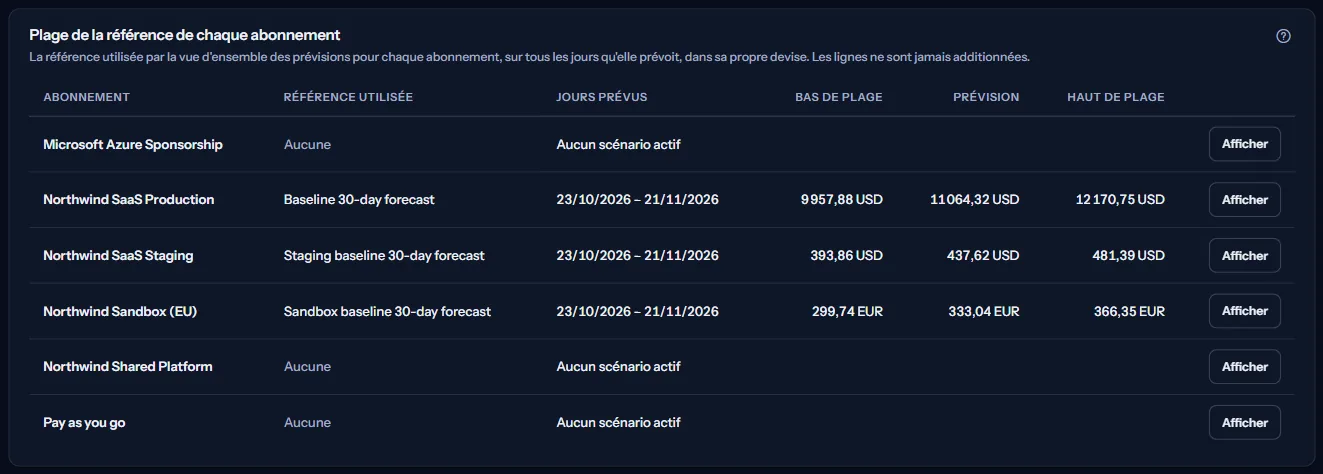
Task: Click the 9 957,88 USD low range value
Action: (x=842, y=200)
